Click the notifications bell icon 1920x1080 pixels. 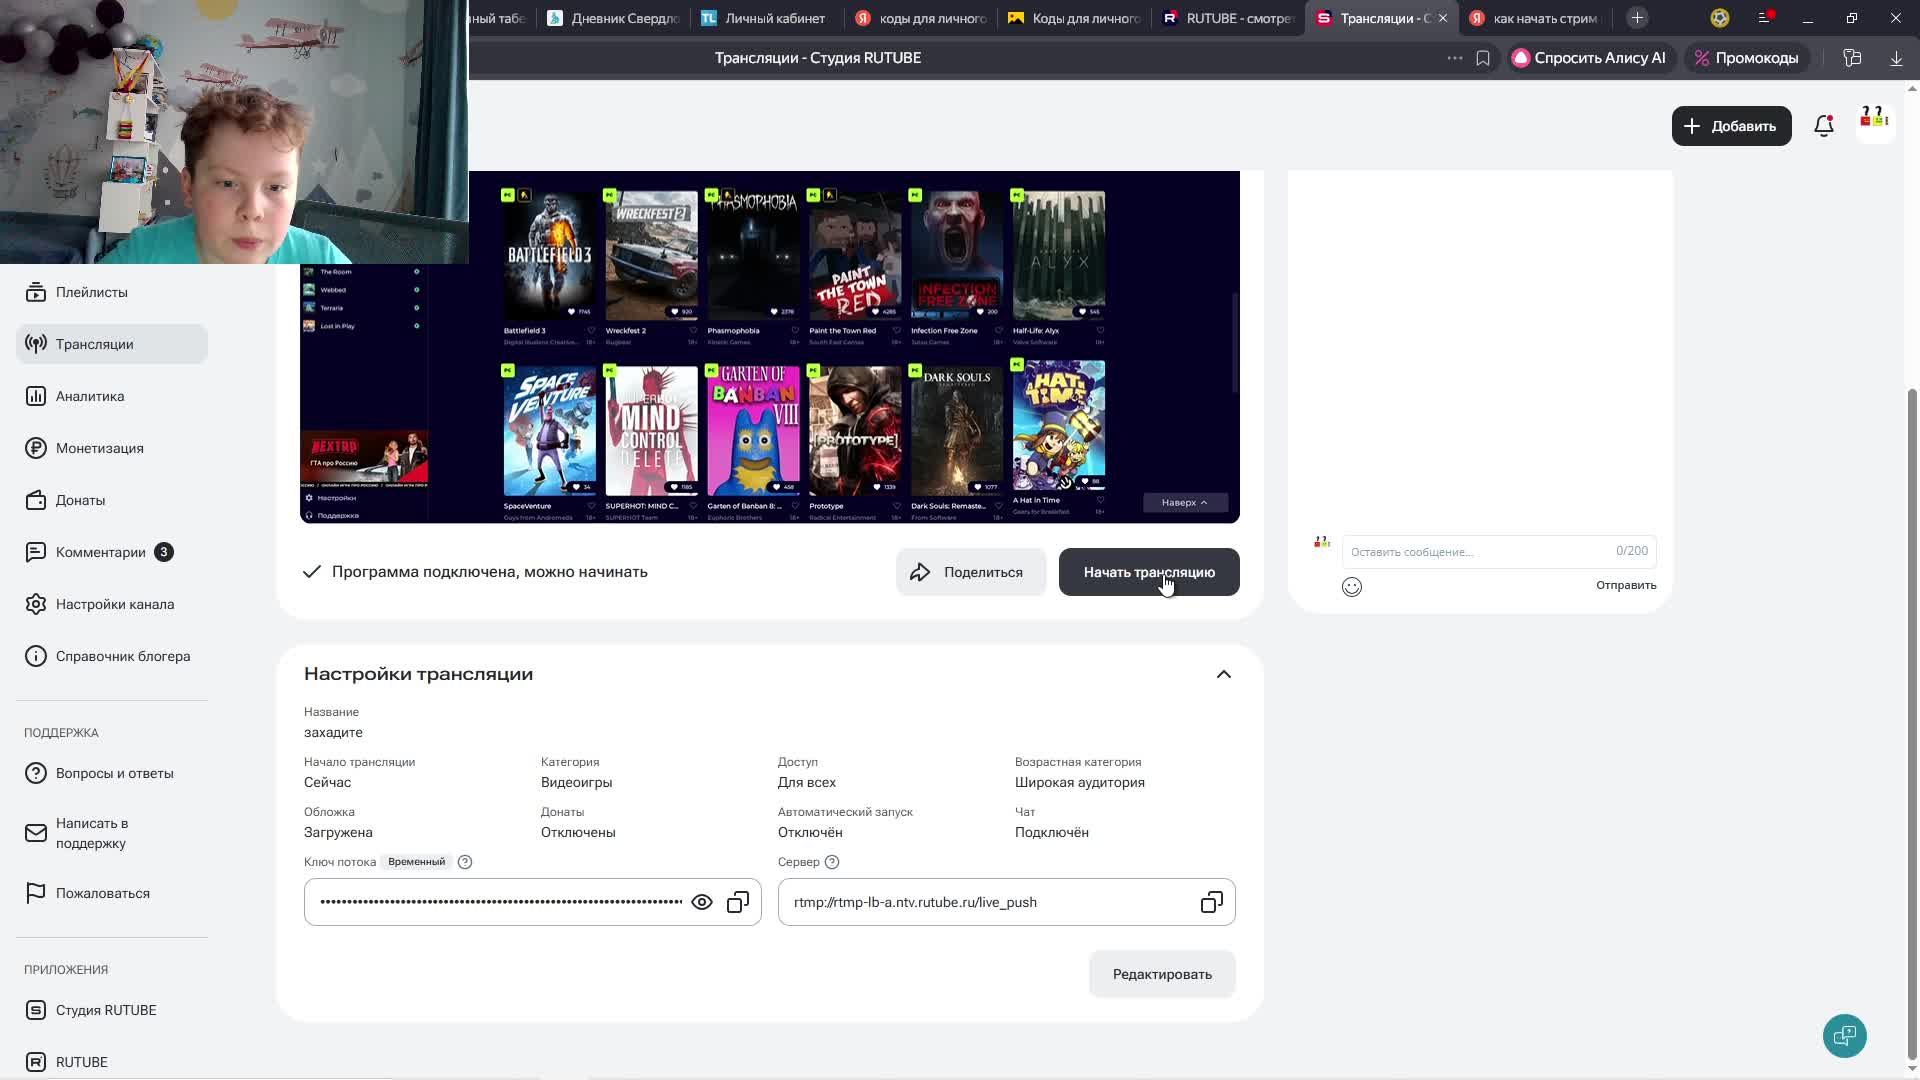1823,126
